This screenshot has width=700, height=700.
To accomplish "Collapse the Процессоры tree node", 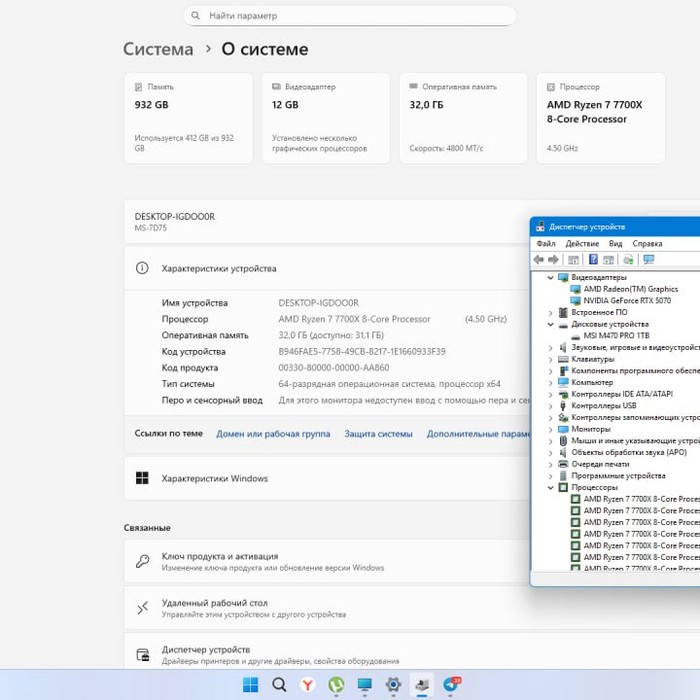I will tap(550, 487).
